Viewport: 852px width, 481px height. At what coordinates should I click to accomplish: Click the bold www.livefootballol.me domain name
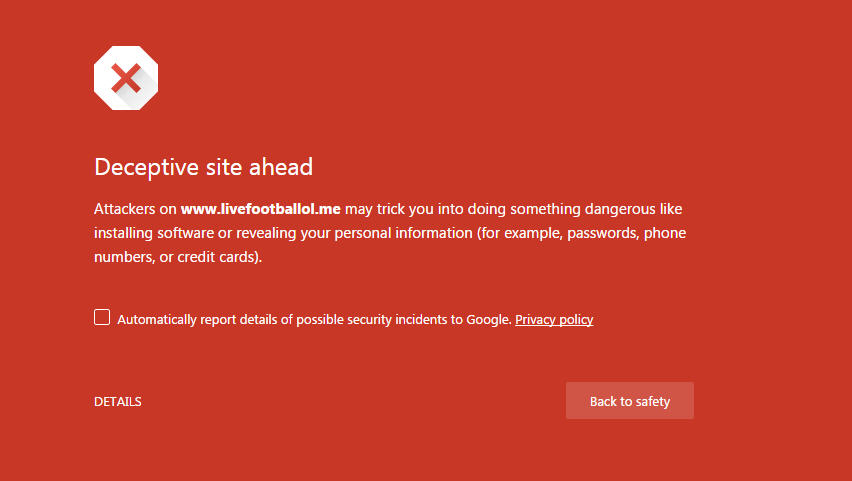click(261, 209)
